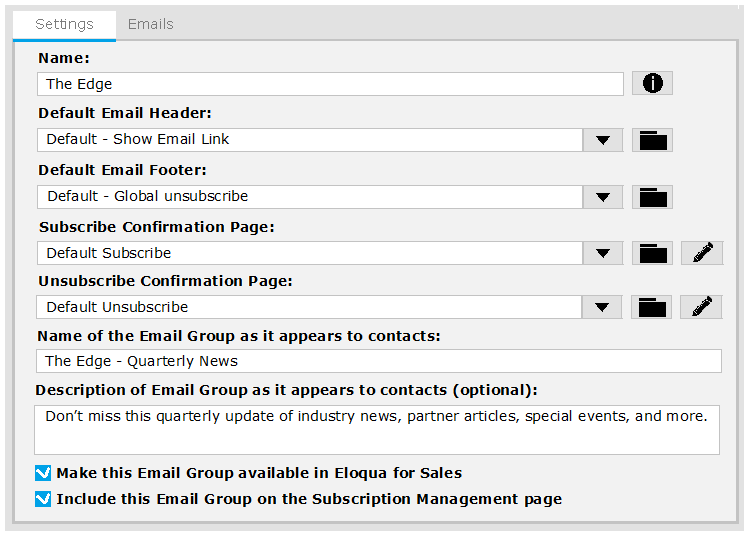Open folder browser for Default Email Footer

(652, 197)
